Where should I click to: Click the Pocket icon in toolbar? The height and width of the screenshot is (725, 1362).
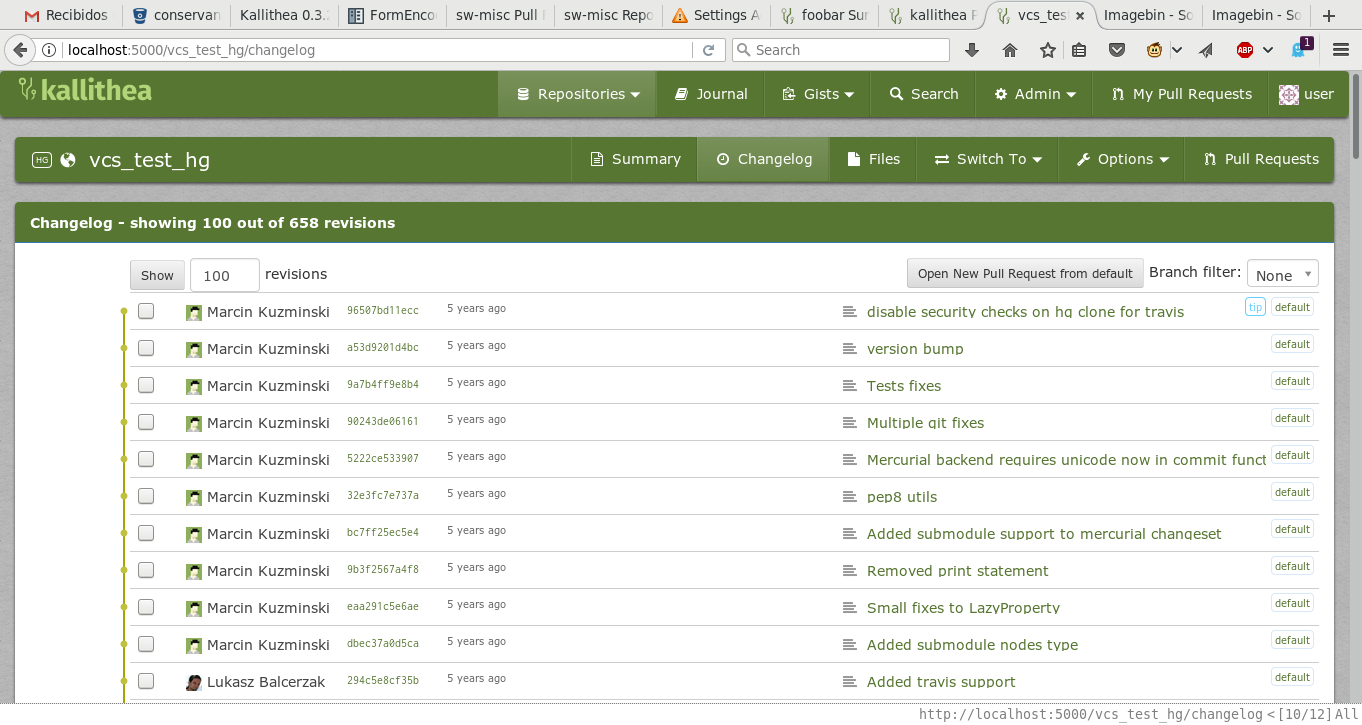(1117, 50)
